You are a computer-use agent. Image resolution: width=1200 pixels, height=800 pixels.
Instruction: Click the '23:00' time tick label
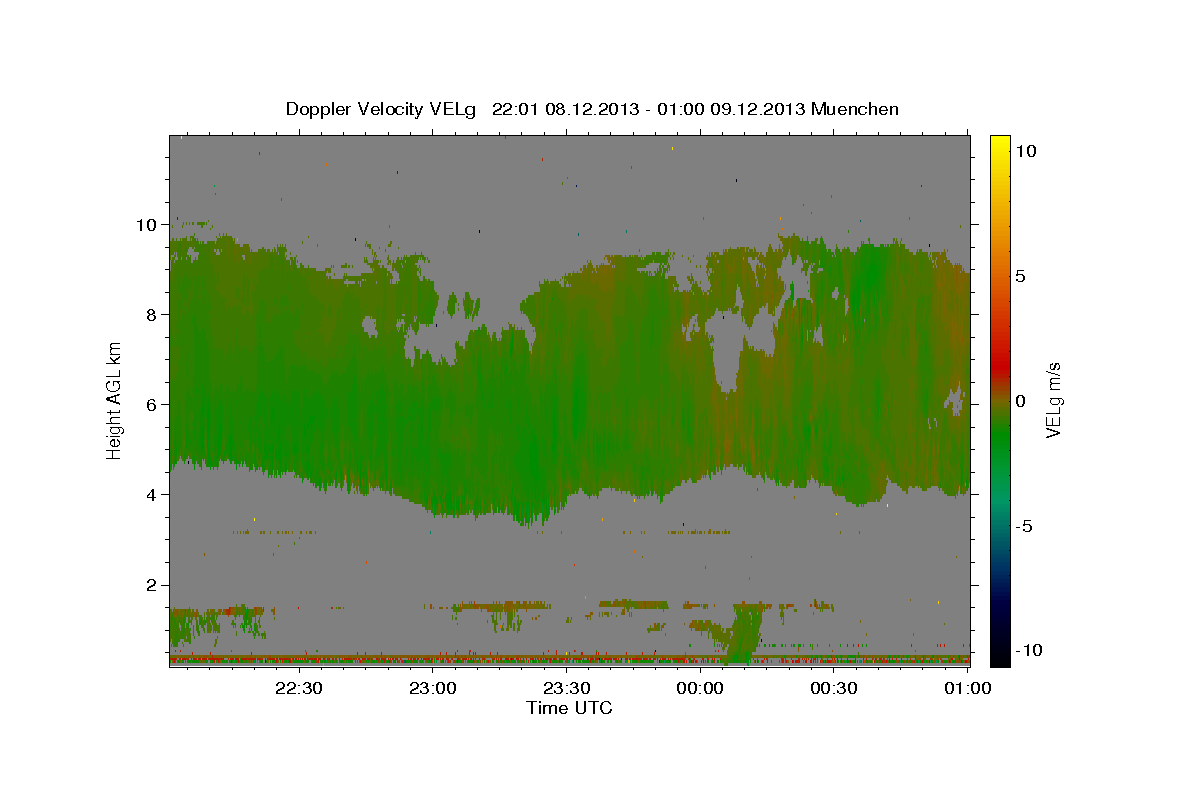[433, 688]
